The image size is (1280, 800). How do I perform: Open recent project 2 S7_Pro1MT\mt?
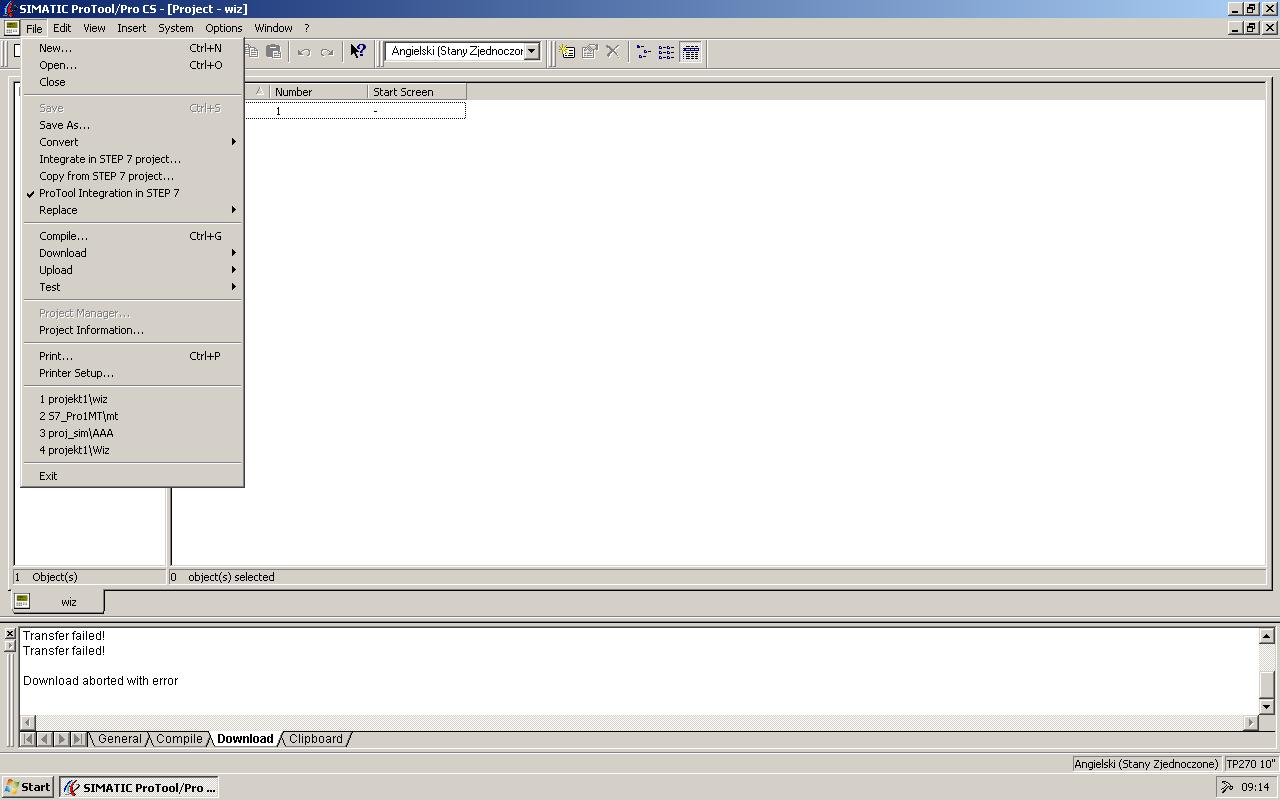(132, 416)
